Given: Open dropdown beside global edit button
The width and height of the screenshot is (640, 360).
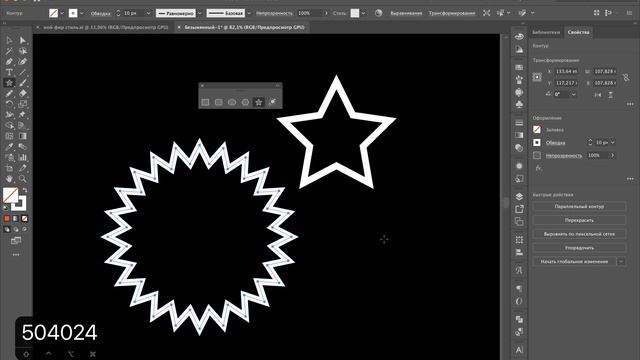Looking at the screenshot, I should coord(621,262).
